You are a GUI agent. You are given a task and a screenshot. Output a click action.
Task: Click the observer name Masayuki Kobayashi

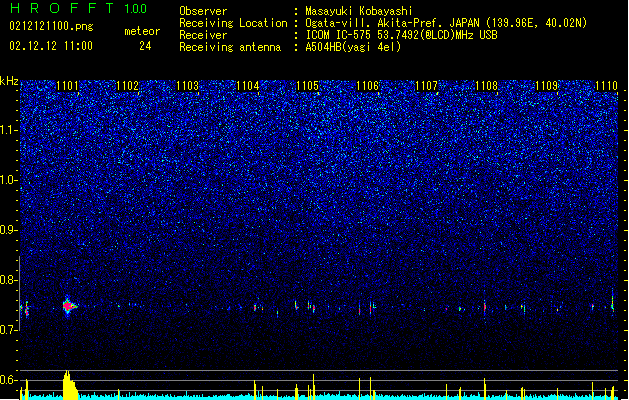[359, 11]
